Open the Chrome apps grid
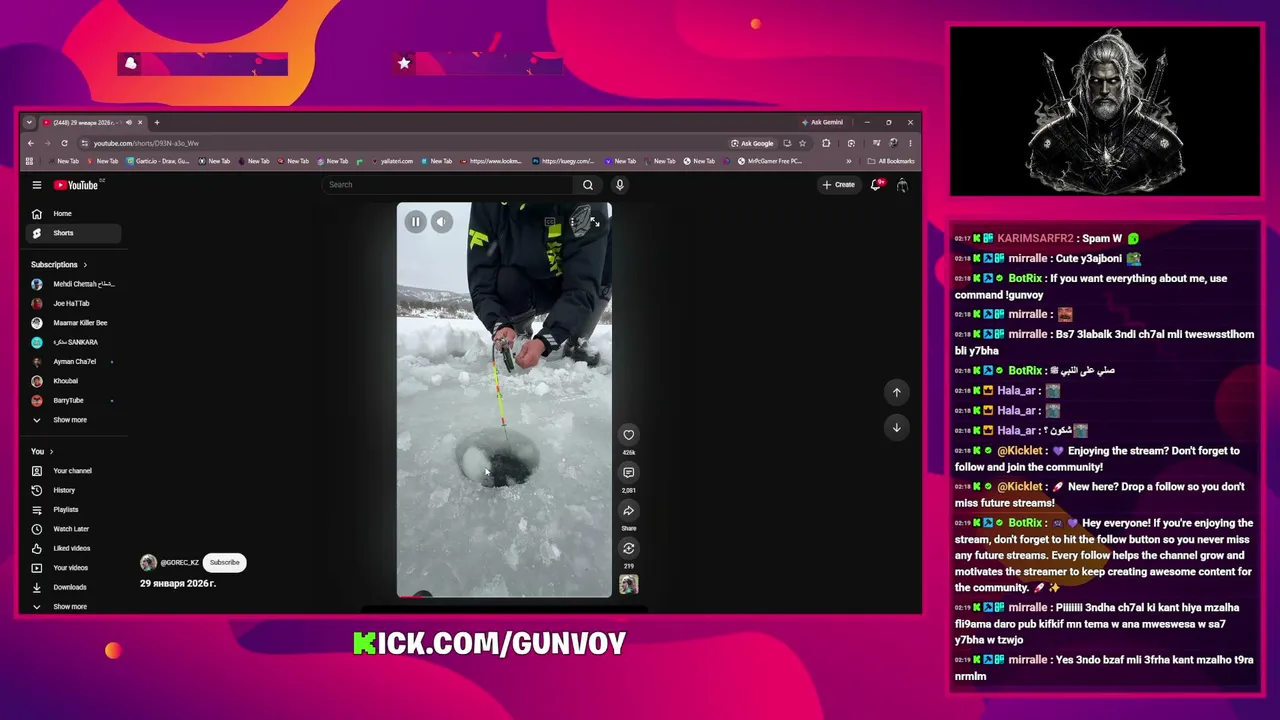This screenshot has width=1280, height=720. click(29, 161)
